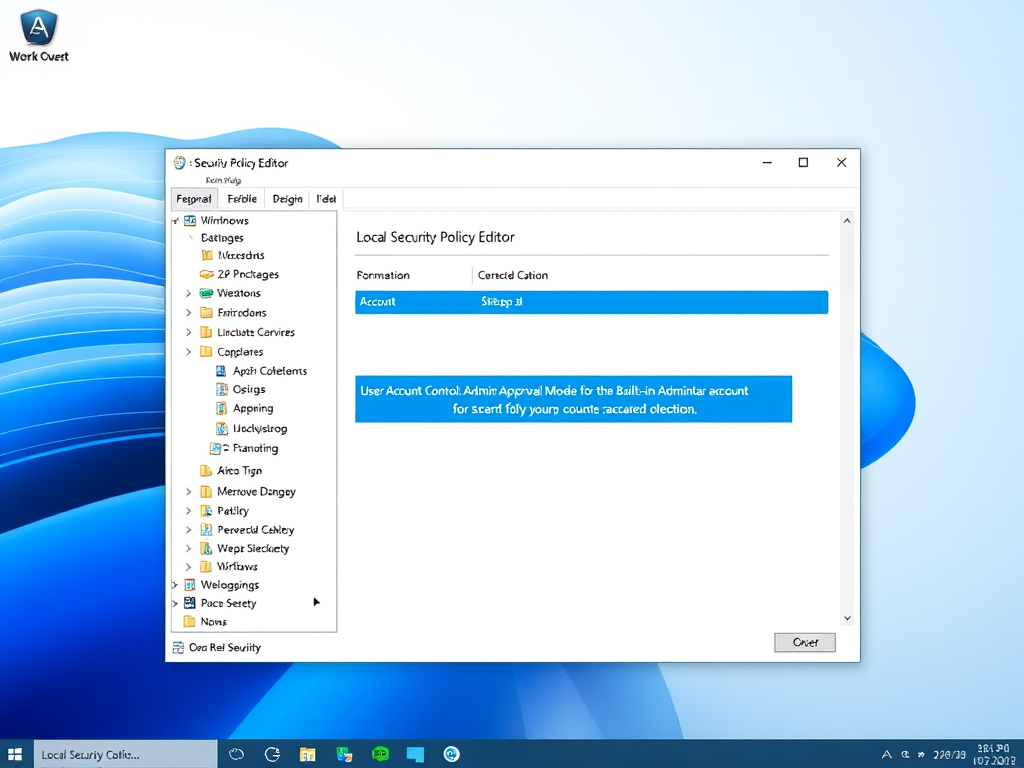Expand the Wepr Sieckety tree node
This screenshot has width=1024, height=768.
(x=188, y=548)
